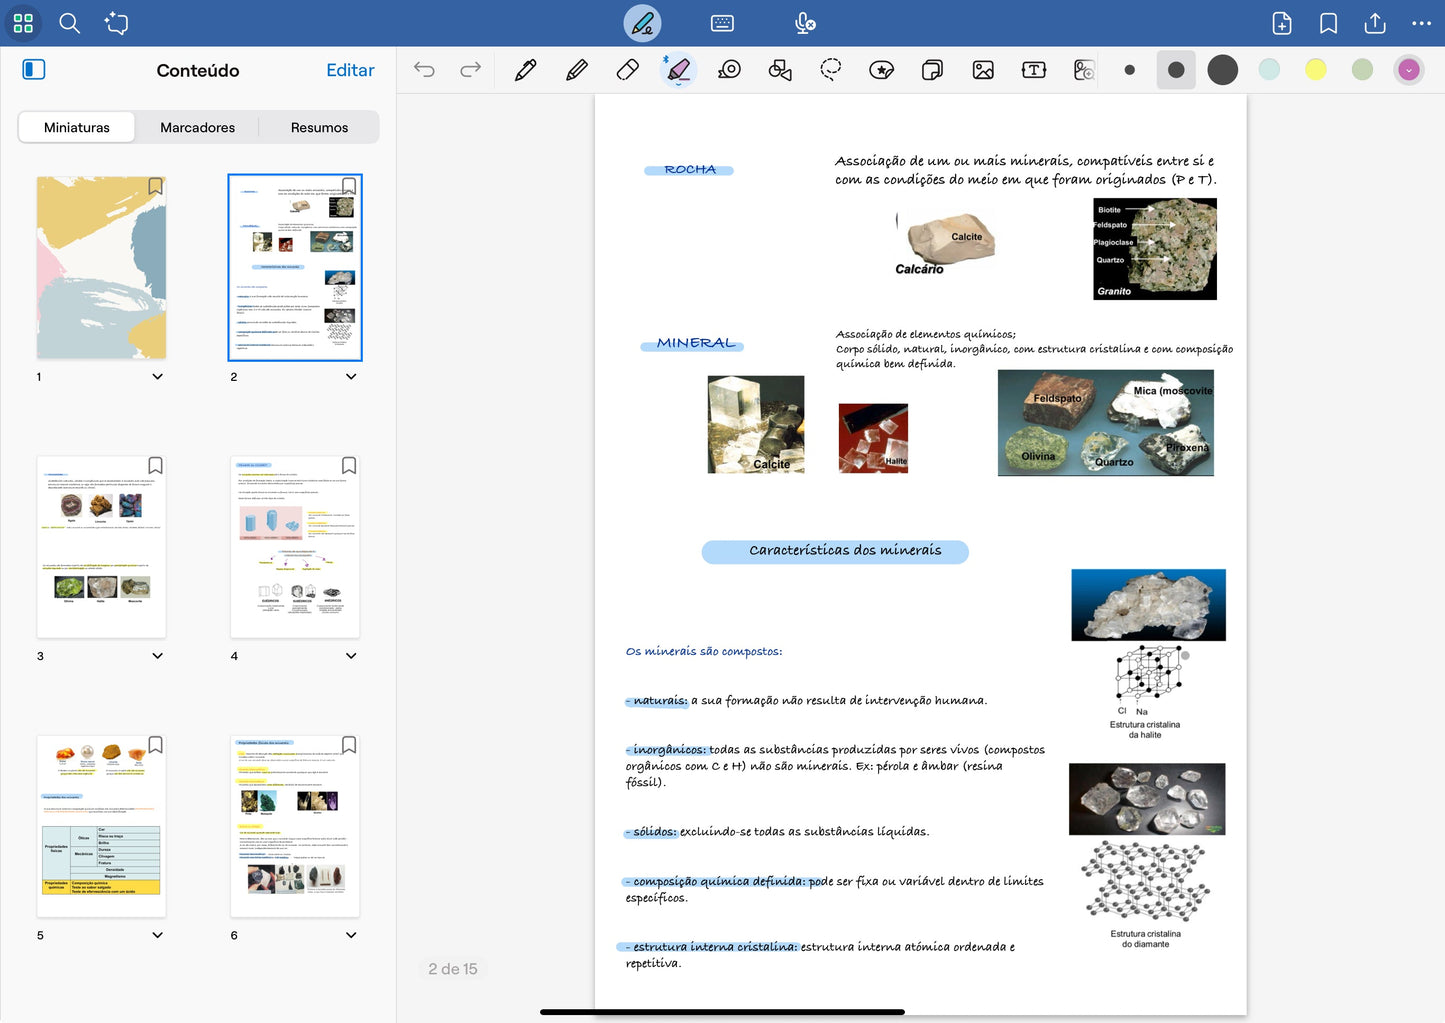Toggle bookmark on page 1 thumbnail
Viewport: 1445px width, 1023px height.
(x=155, y=186)
